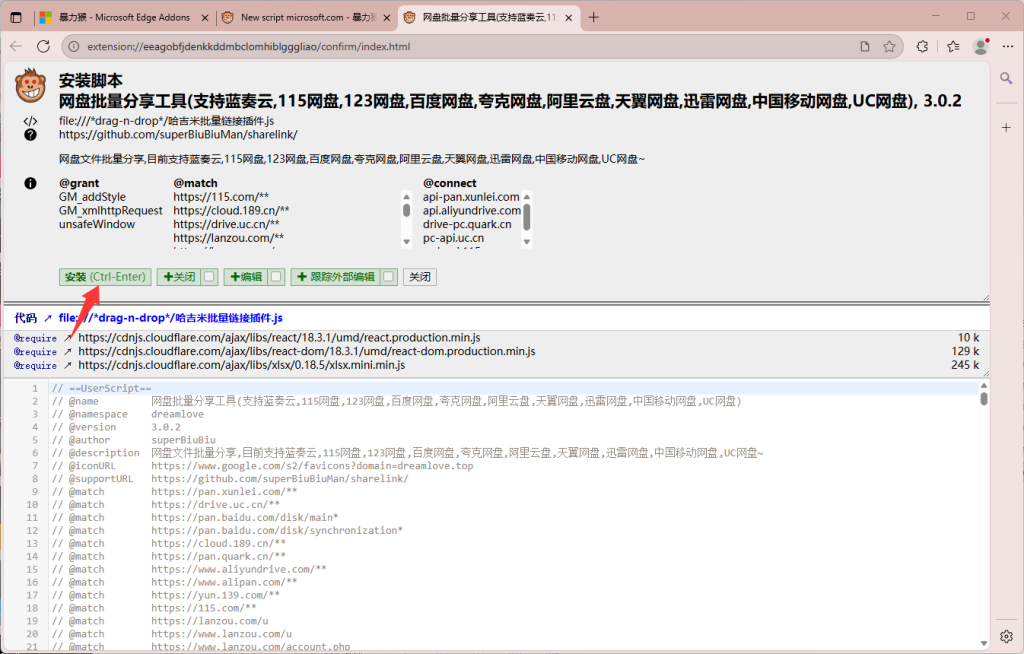Screen dimensions: 1024x654
Task: Open Edge Settings and more menu
Action: [1008, 46]
